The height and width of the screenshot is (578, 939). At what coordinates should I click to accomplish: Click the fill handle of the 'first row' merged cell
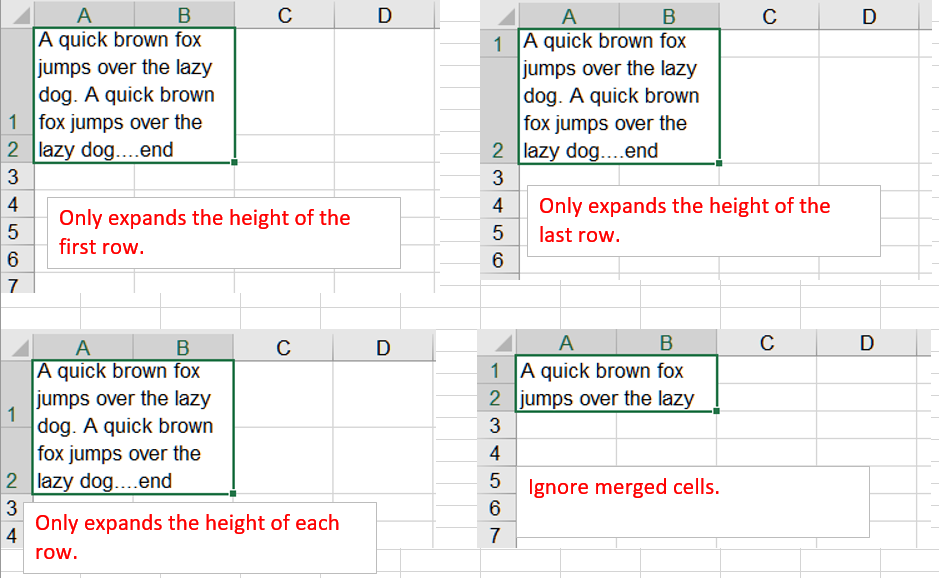(234, 162)
